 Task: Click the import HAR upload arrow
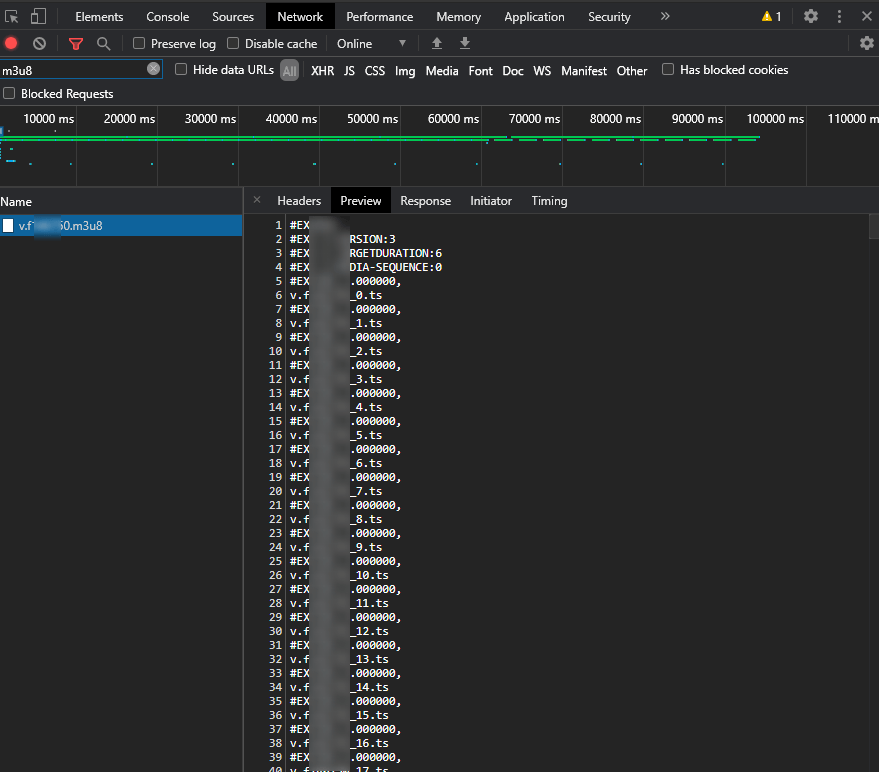(437, 43)
